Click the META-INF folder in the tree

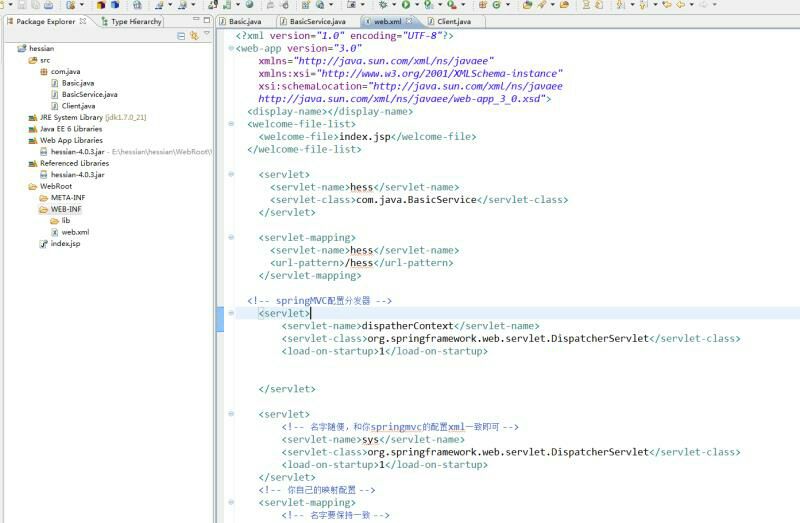[x=67, y=198]
